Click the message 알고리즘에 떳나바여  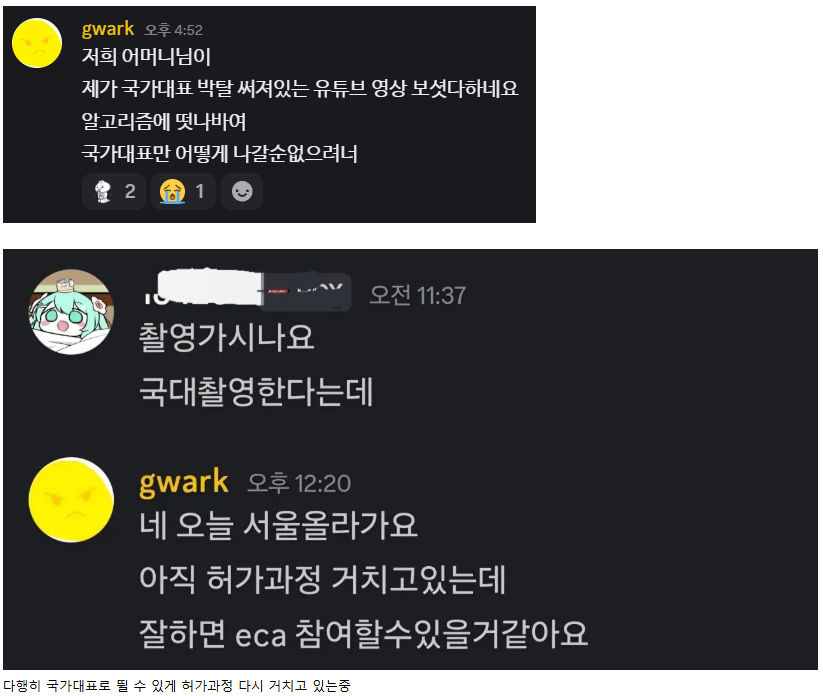[x=164, y=122]
